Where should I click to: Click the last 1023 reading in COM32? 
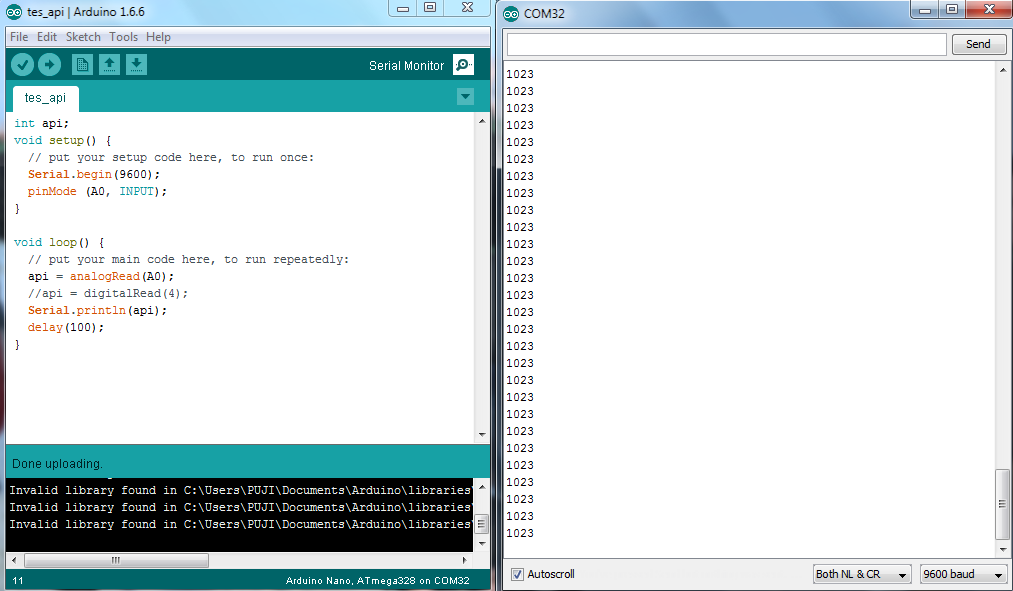(519, 534)
